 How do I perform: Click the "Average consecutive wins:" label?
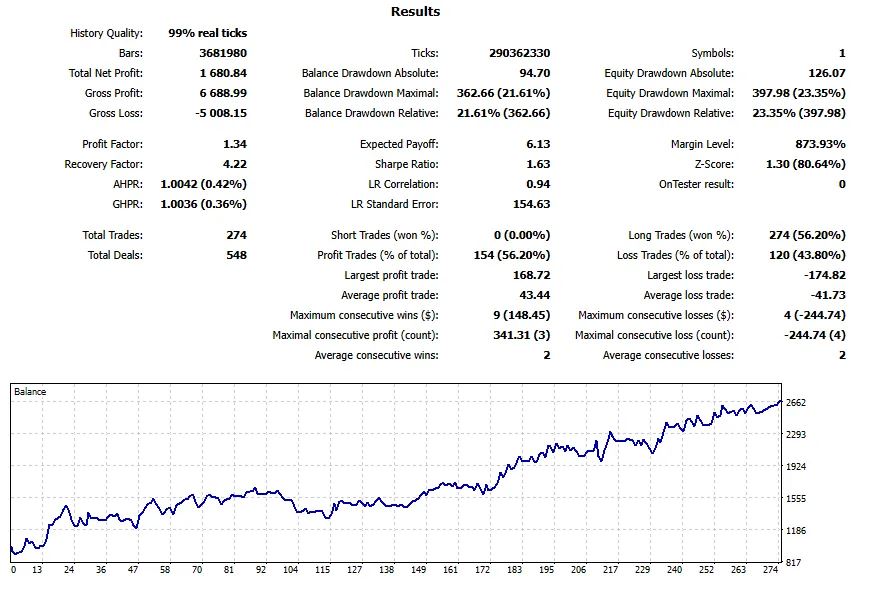pos(377,355)
